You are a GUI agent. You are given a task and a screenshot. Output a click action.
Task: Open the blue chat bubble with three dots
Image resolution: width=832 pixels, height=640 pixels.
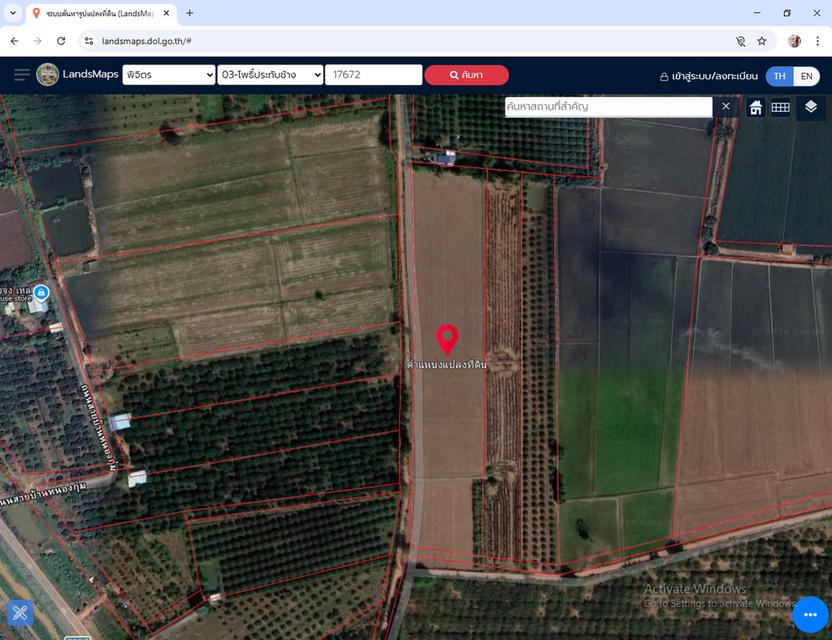[810, 614]
